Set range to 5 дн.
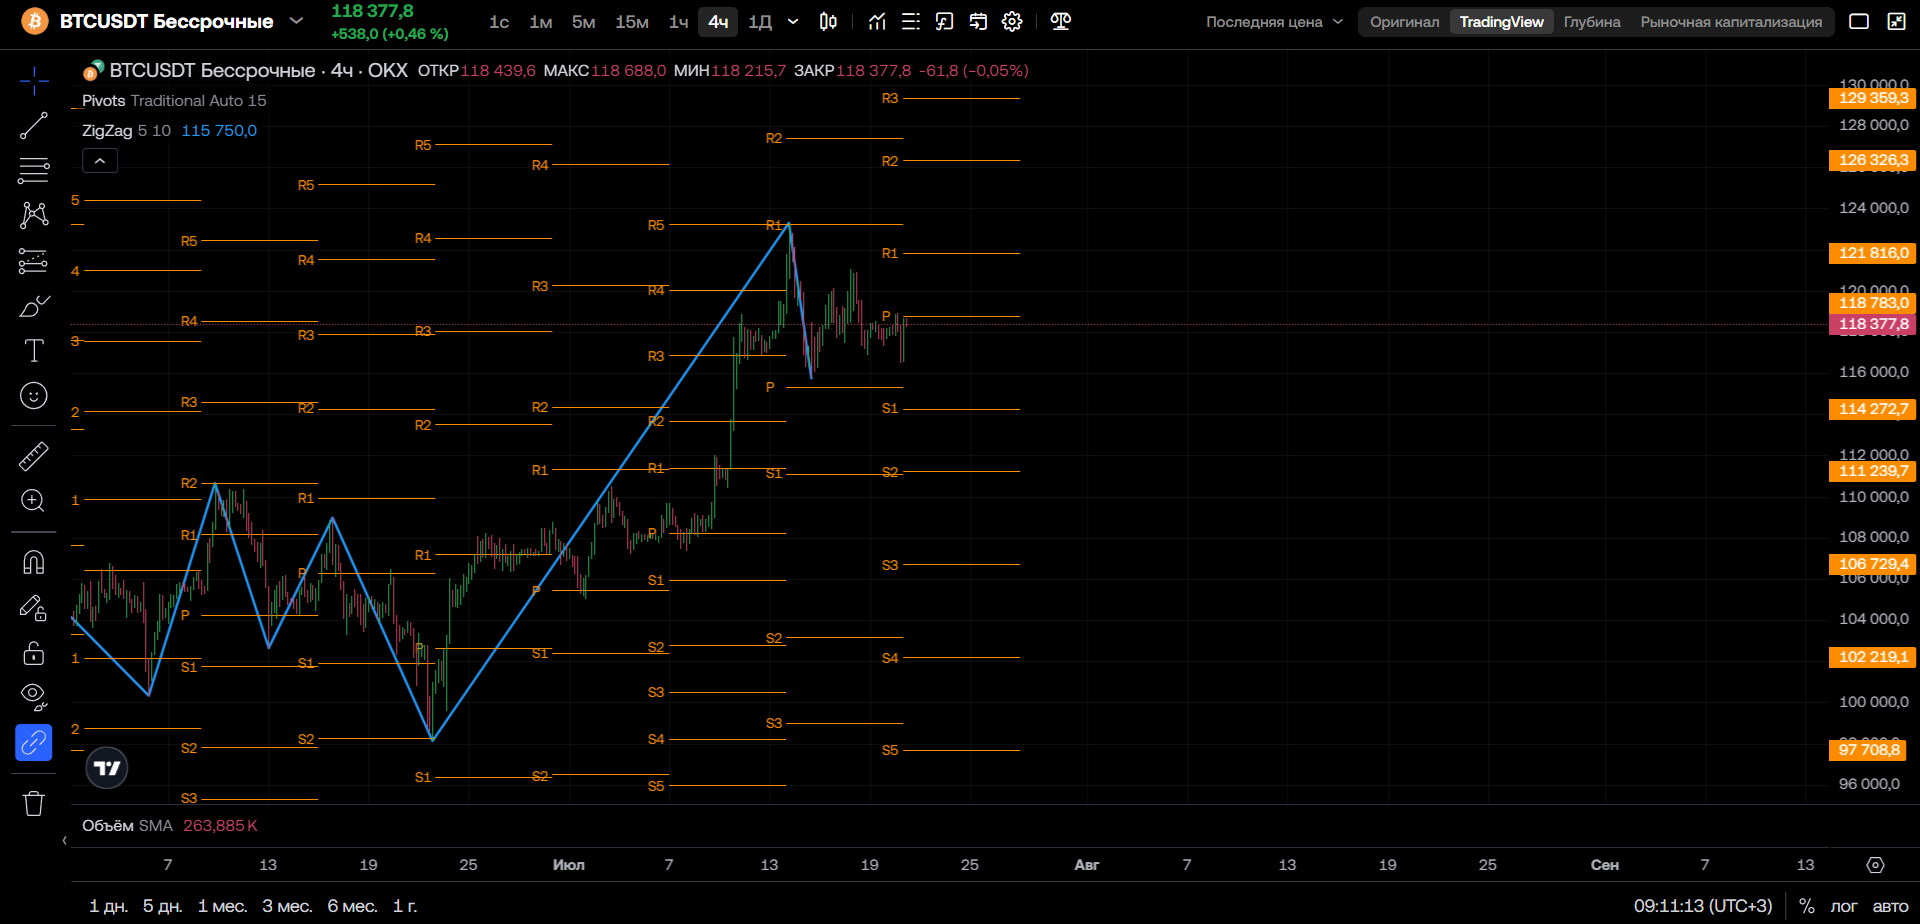The height and width of the screenshot is (924, 1920). pos(162,906)
